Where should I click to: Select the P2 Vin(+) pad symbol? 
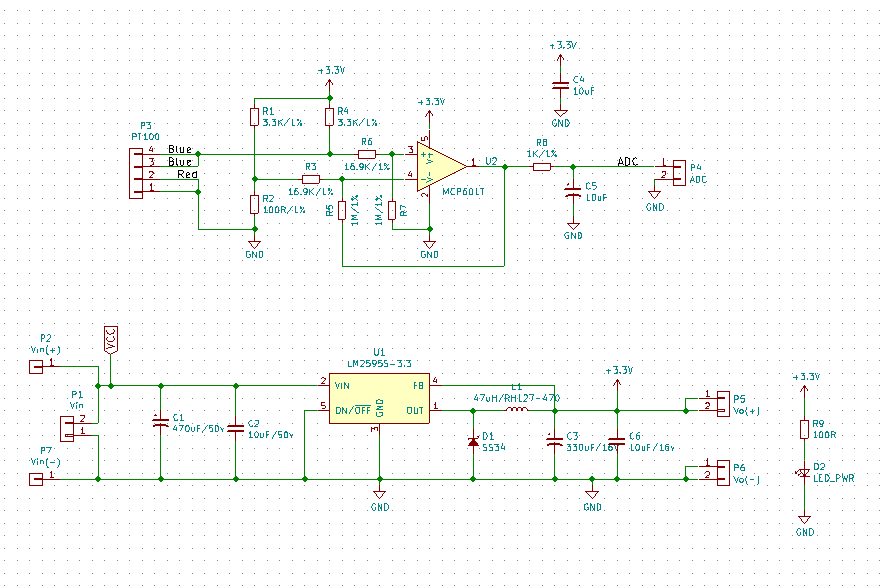click(x=36, y=367)
